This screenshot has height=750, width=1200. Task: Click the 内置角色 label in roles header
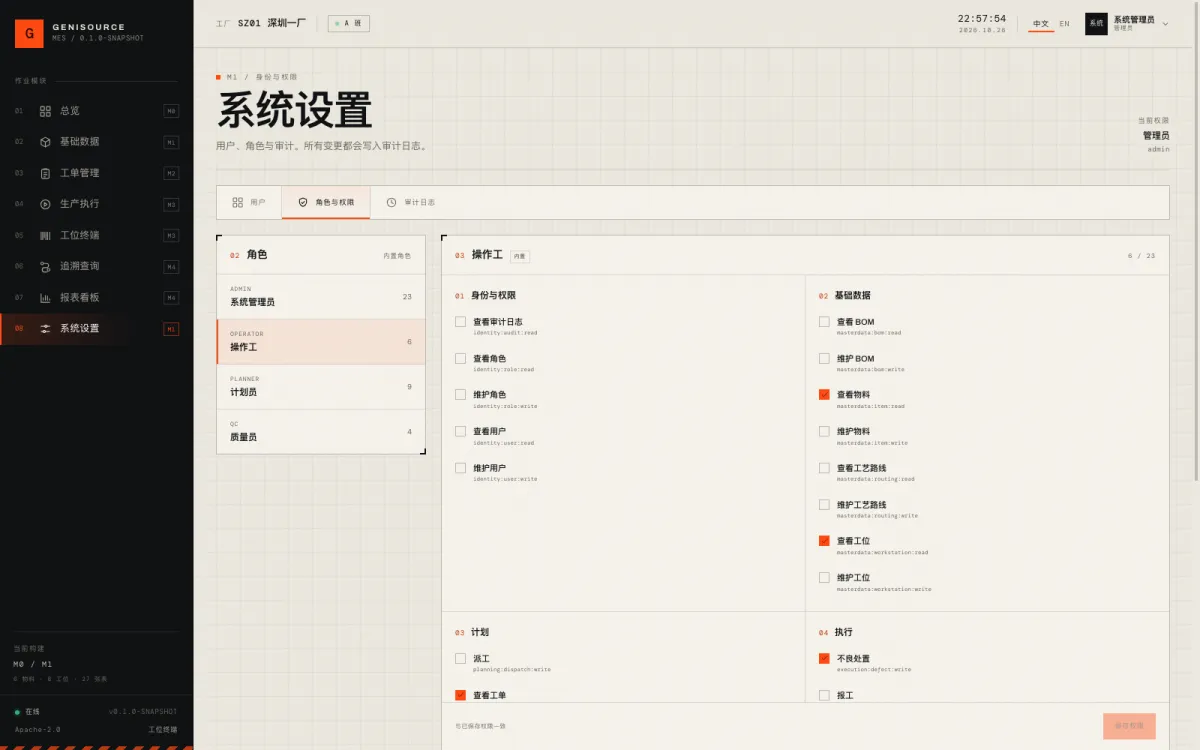coord(397,256)
